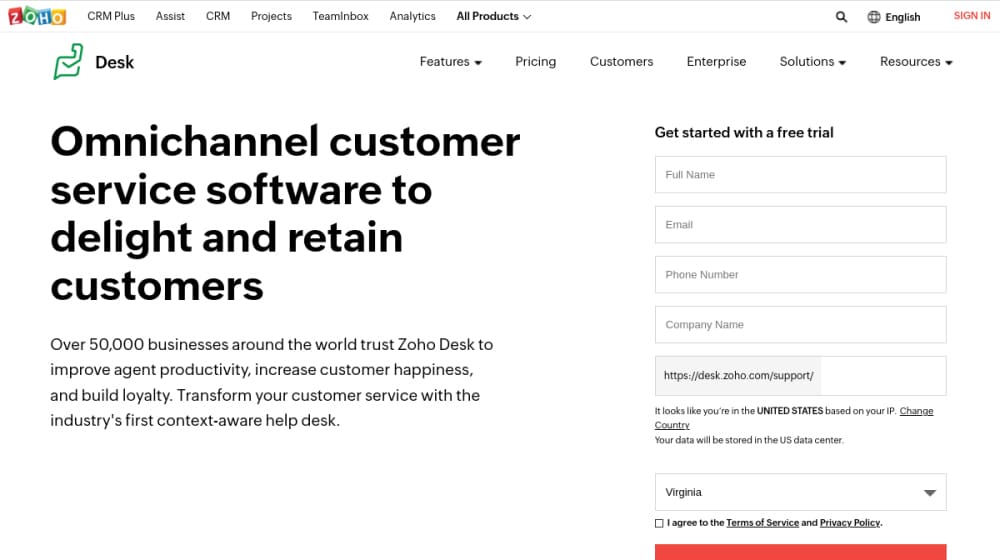Click the 'Omnichannel customer service software' headline
This screenshot has width=1000, height=560.
tap(285, 214)
